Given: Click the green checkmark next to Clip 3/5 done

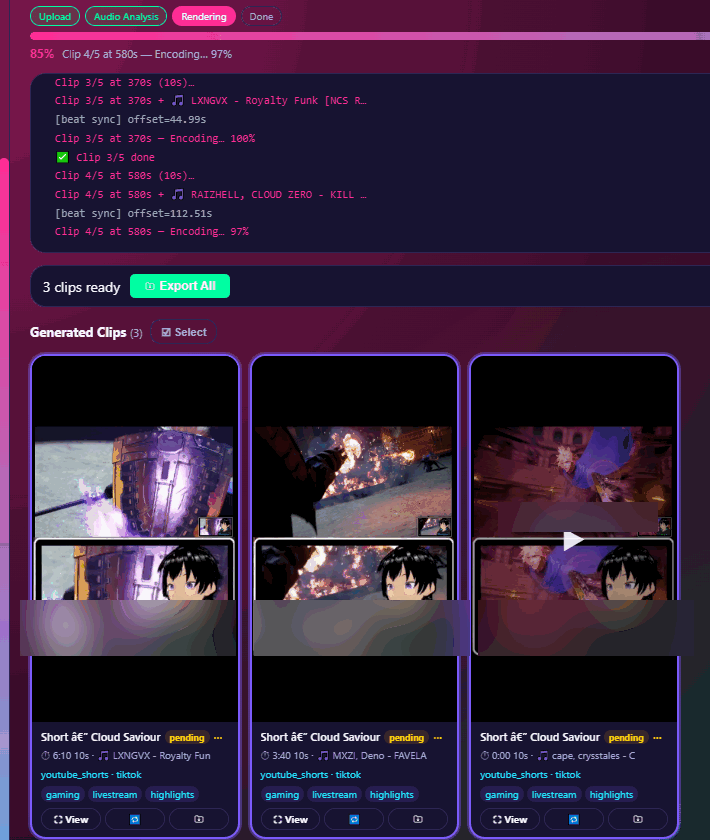Looking at the screenshot, I should (63, 157).
